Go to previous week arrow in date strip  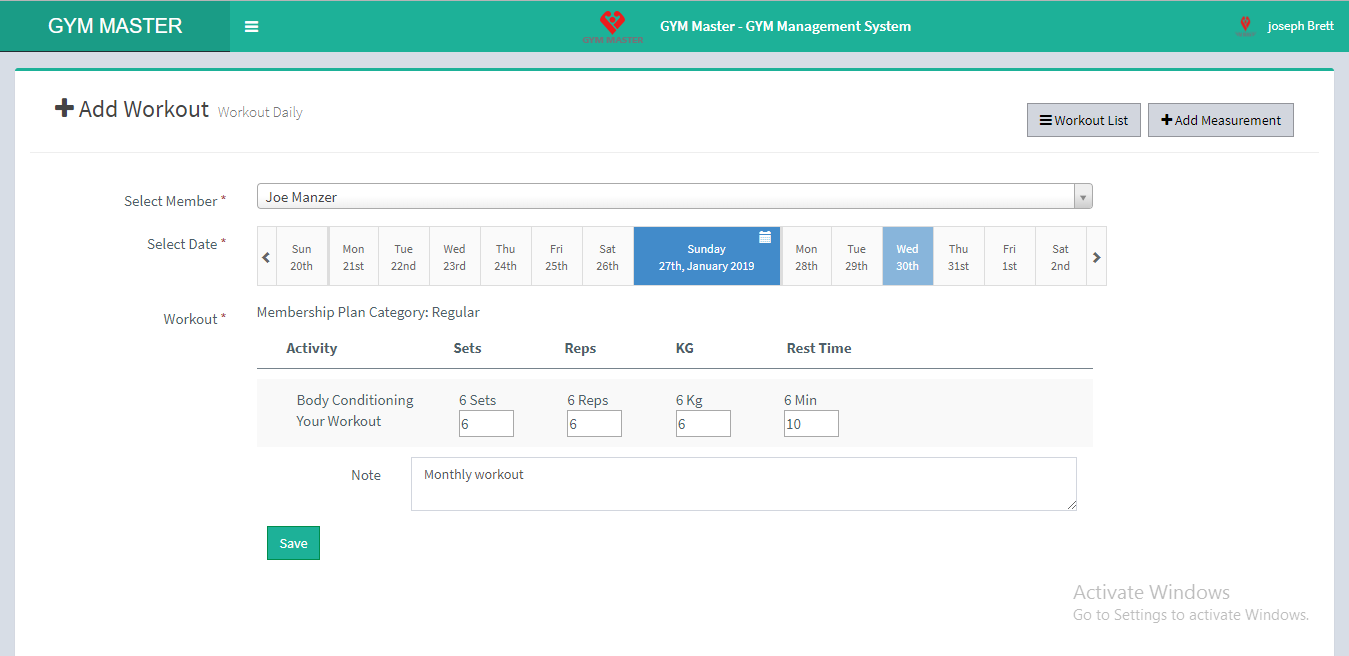pos(266,257)
